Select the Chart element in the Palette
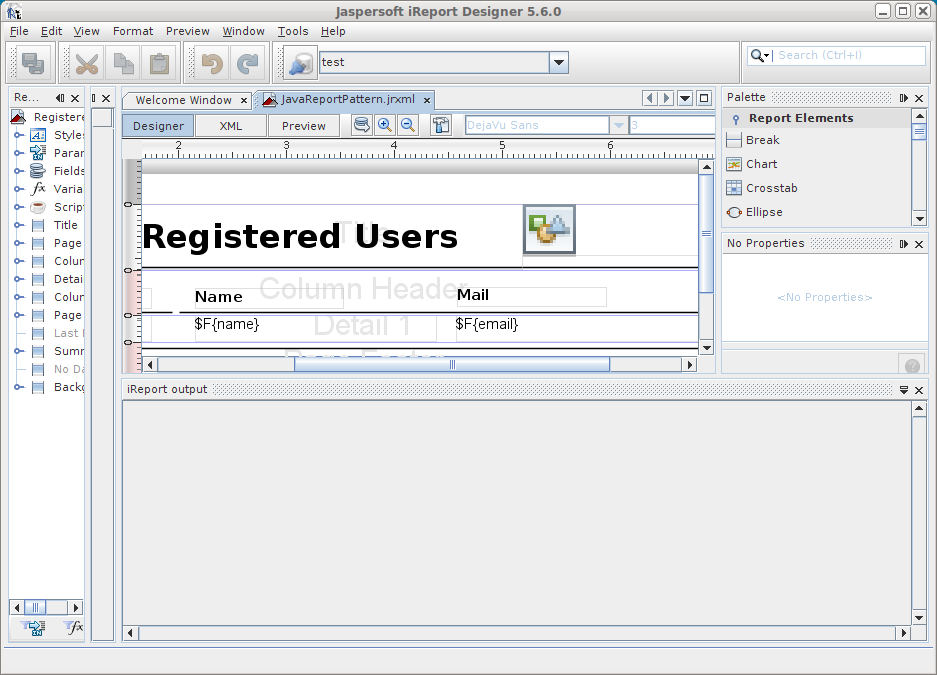This screenshot has width=937, height=675. [761, 164]
